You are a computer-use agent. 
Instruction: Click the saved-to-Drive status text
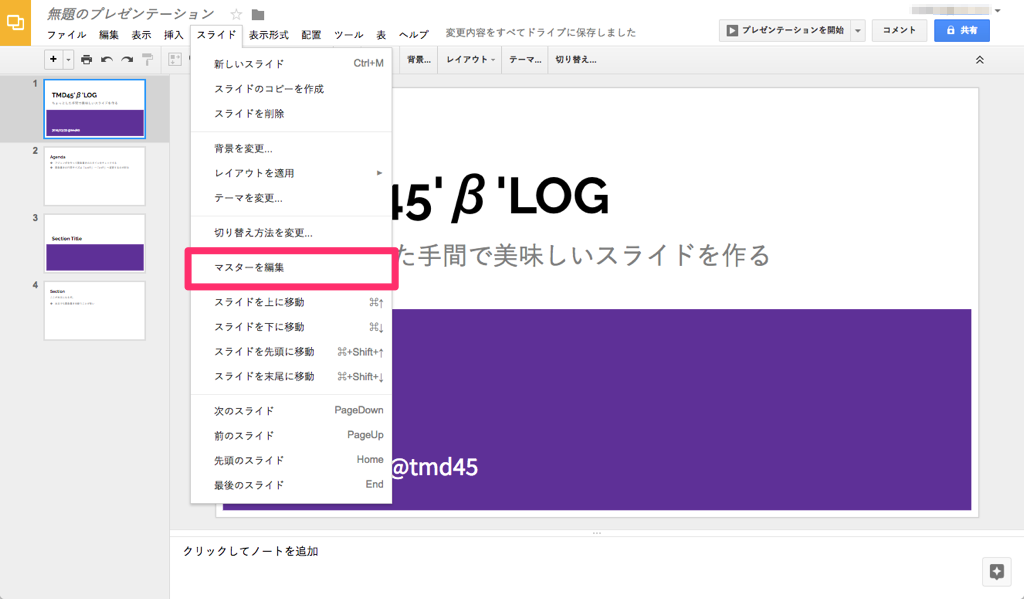click(541, 33)
